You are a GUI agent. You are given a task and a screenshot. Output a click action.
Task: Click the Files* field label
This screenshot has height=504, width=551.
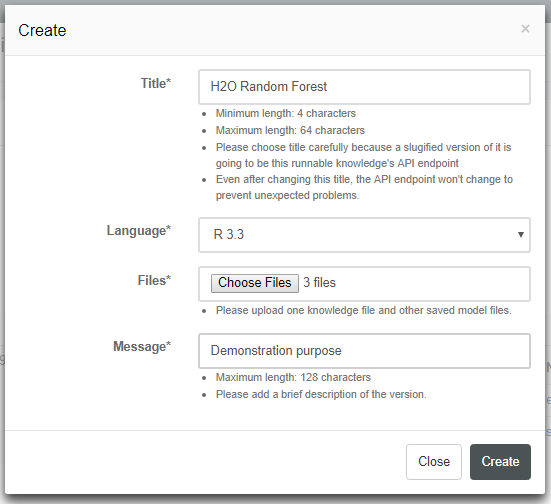click(x=154, y=280)
